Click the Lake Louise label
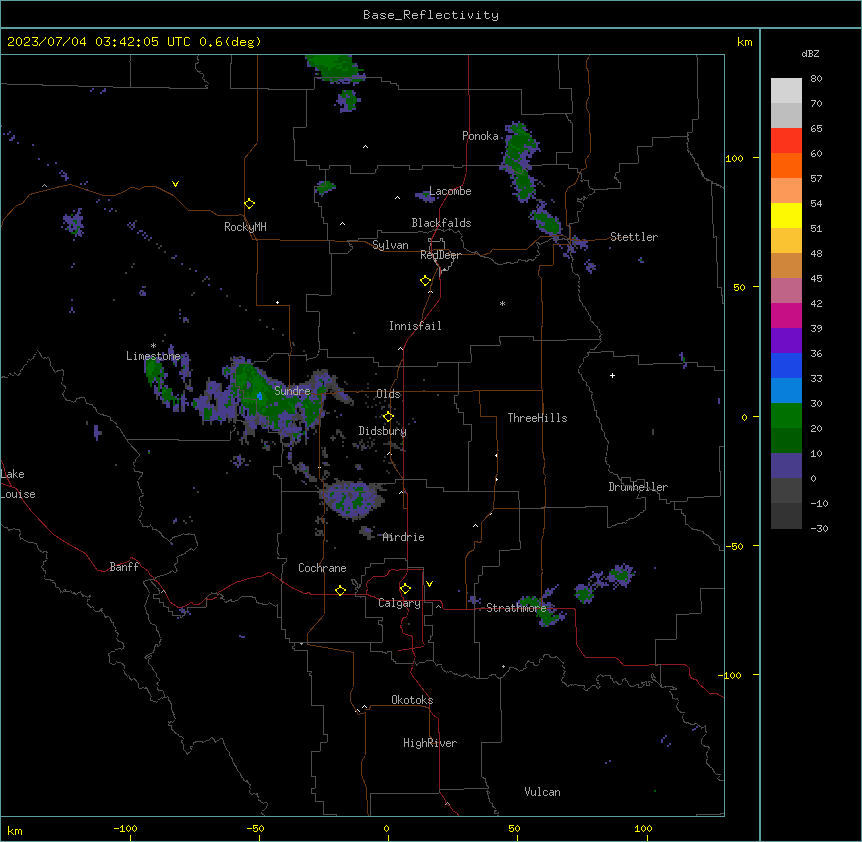 (16, 484)
